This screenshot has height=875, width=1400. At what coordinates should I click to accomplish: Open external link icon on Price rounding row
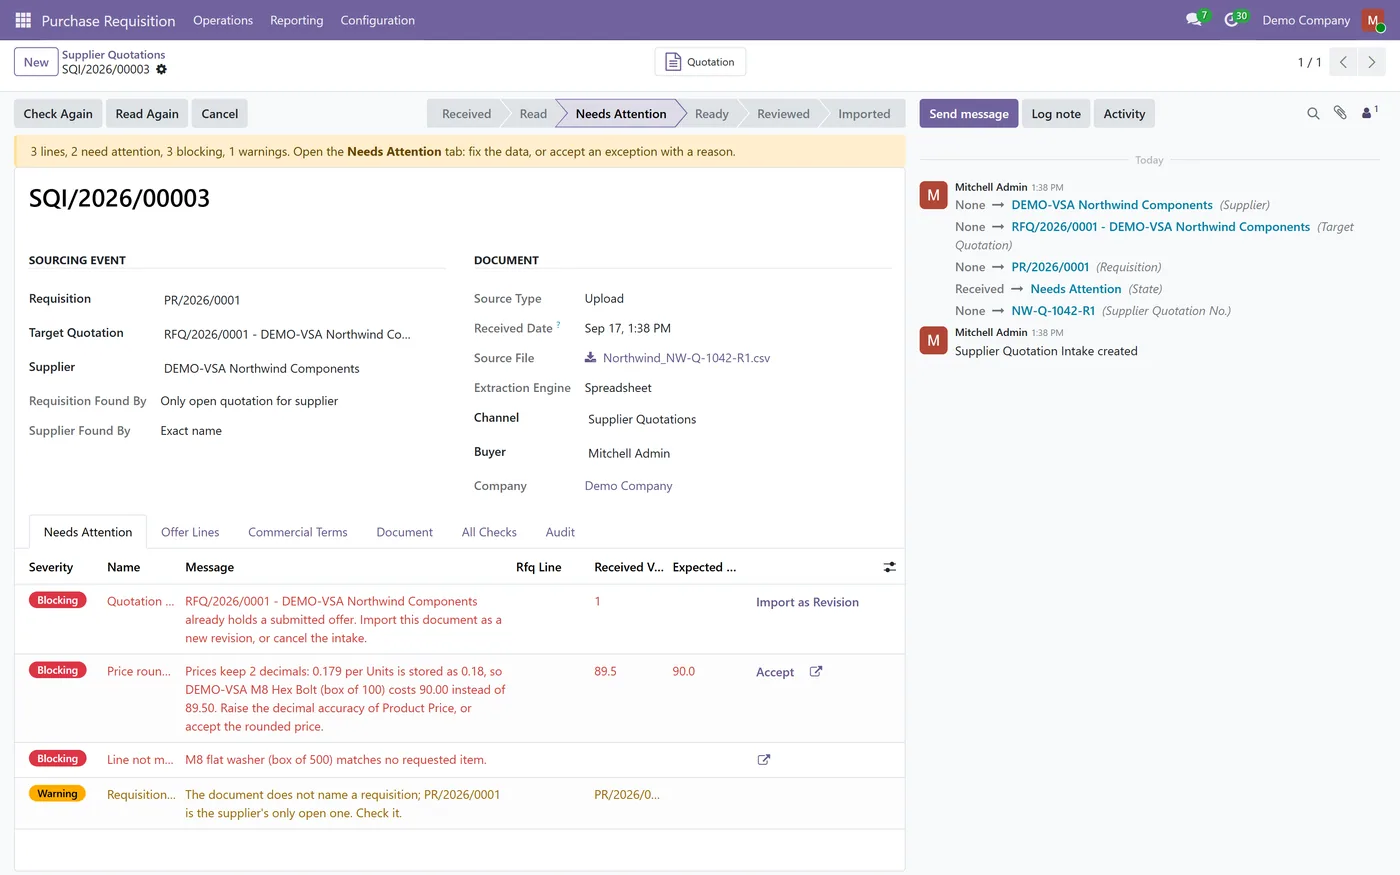click(x=815, y=671)
